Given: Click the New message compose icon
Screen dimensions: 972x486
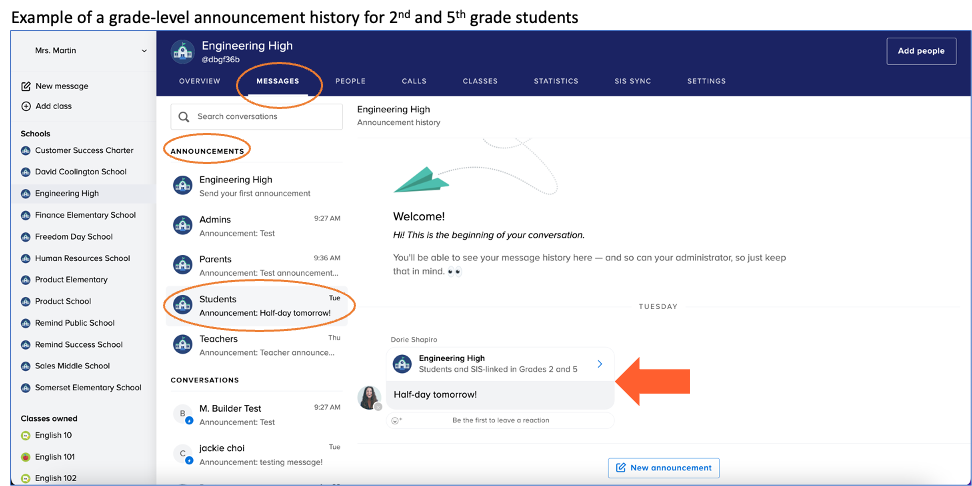Looking at the screenshot, I should click(x=26, y=86).
